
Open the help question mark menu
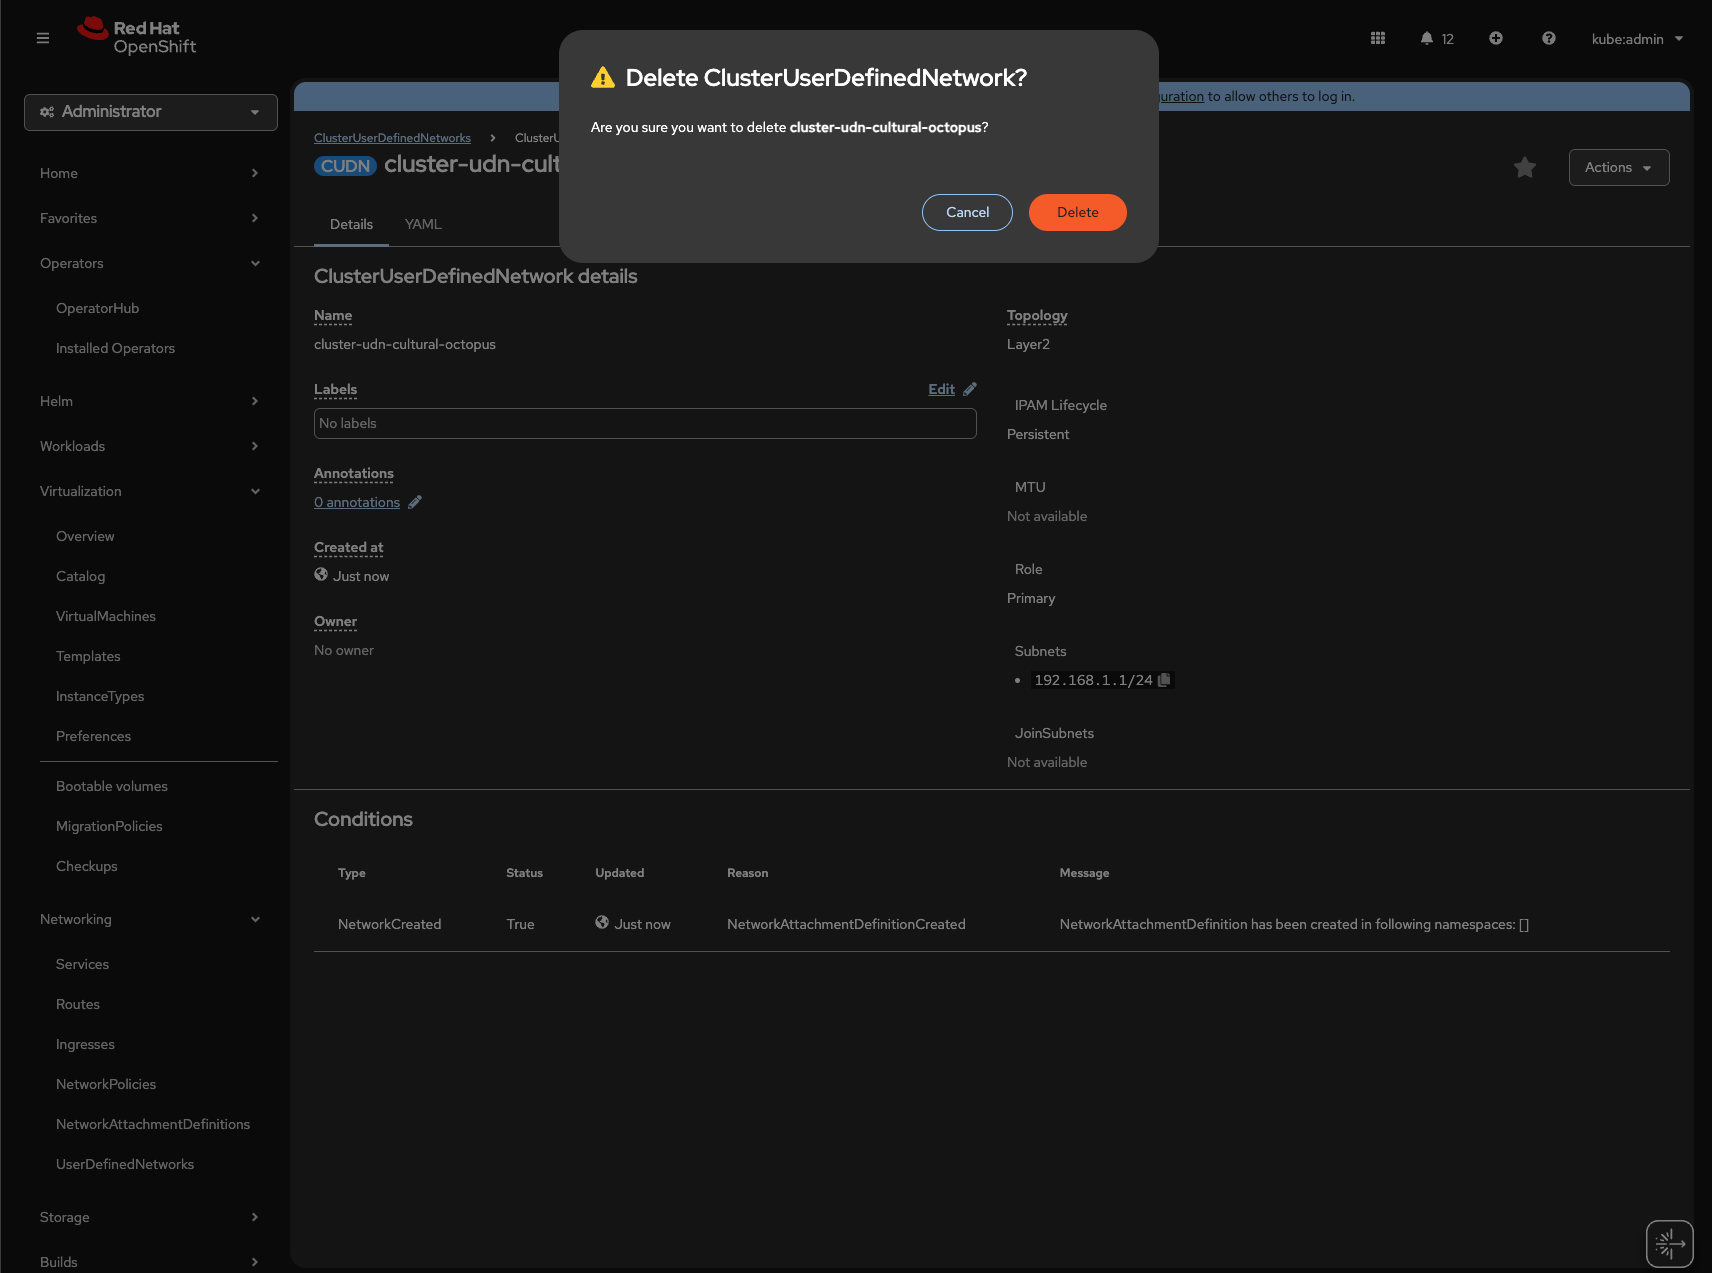tap(1549, 38)
